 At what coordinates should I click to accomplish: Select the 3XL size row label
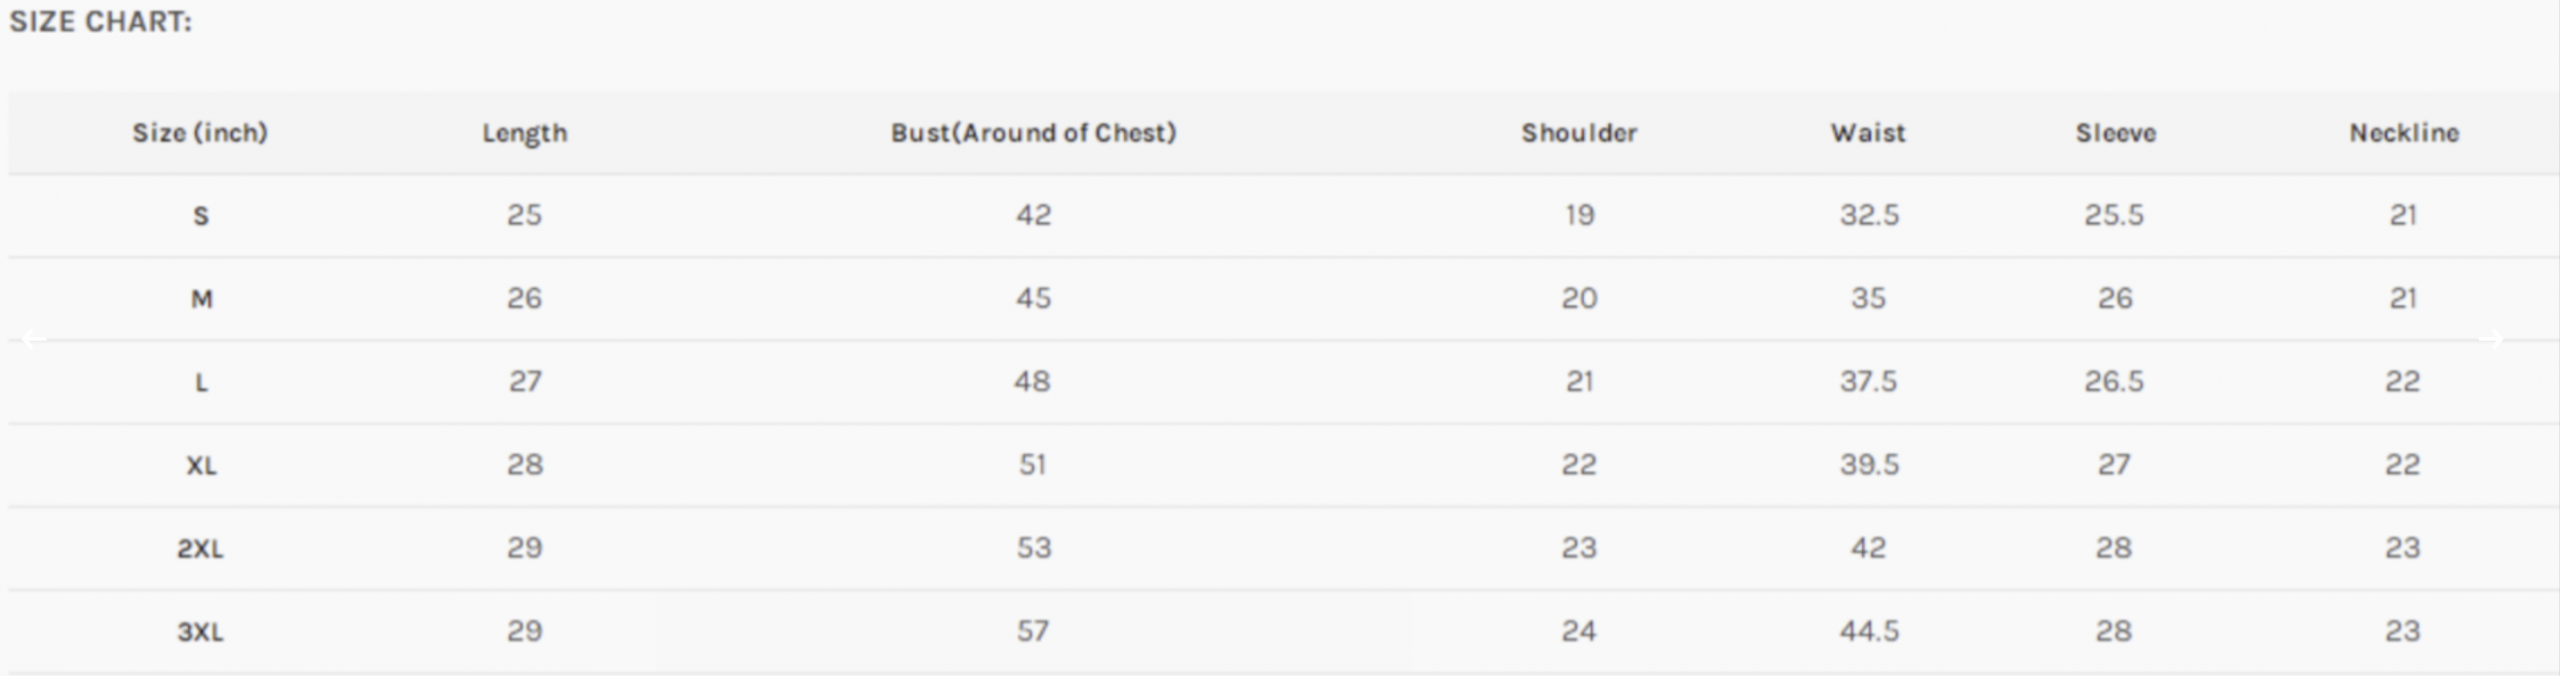(x=201, y=631)
